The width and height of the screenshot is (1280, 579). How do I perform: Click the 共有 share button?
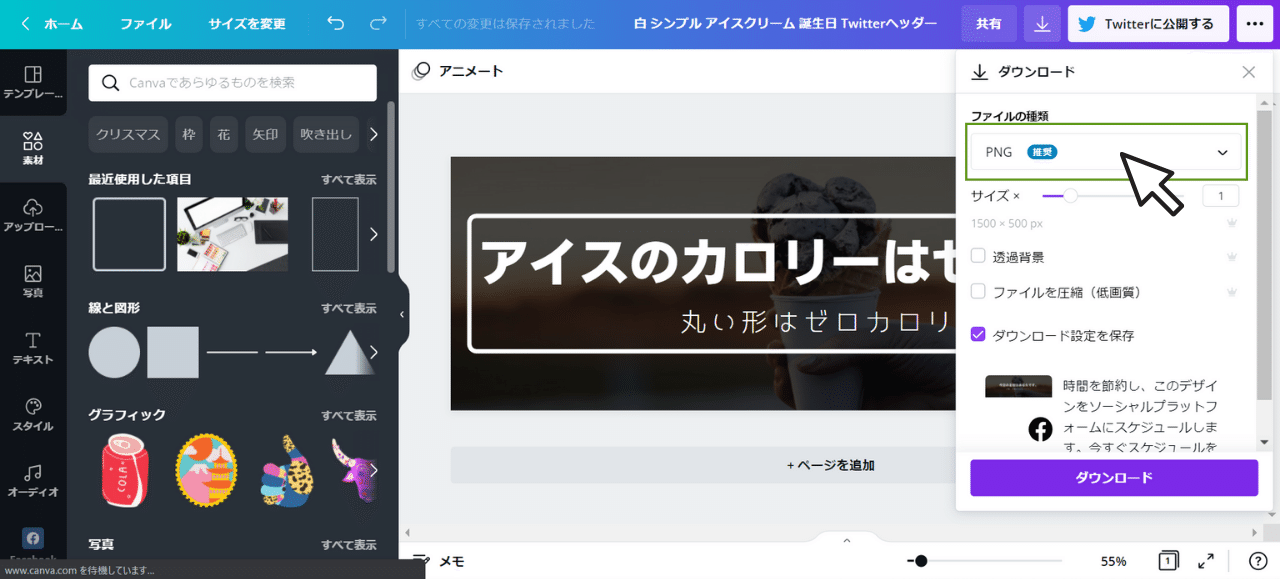coord(989,24)
